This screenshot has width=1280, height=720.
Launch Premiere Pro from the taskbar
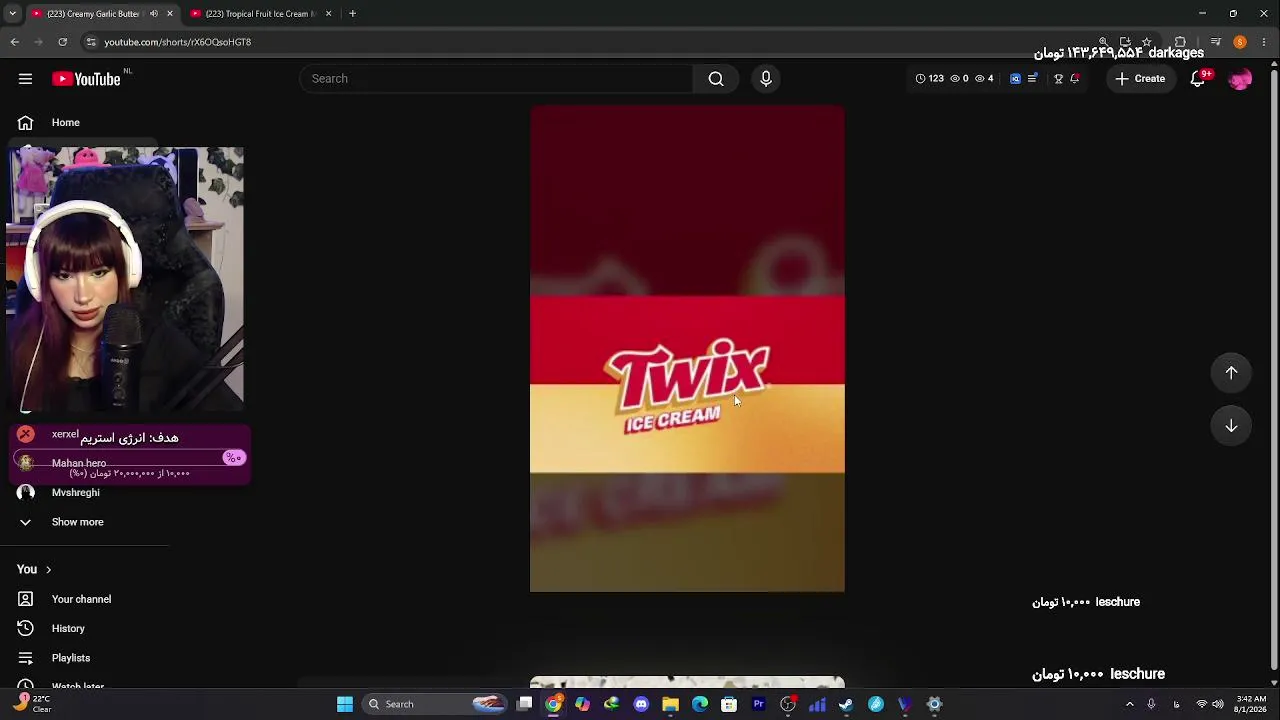(x=758, y=704)
